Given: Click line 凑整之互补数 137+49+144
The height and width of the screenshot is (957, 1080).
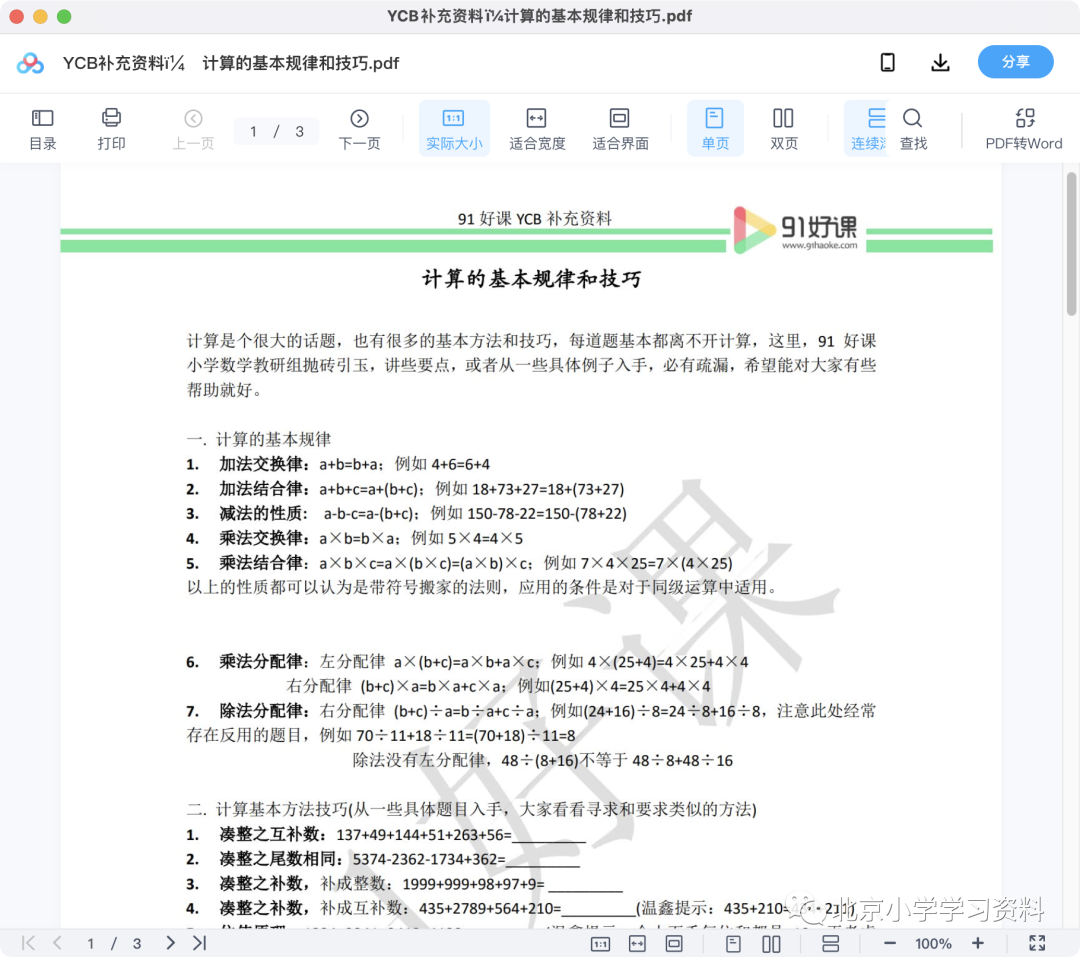Looking at the screenshot, I should click(386, 834).
